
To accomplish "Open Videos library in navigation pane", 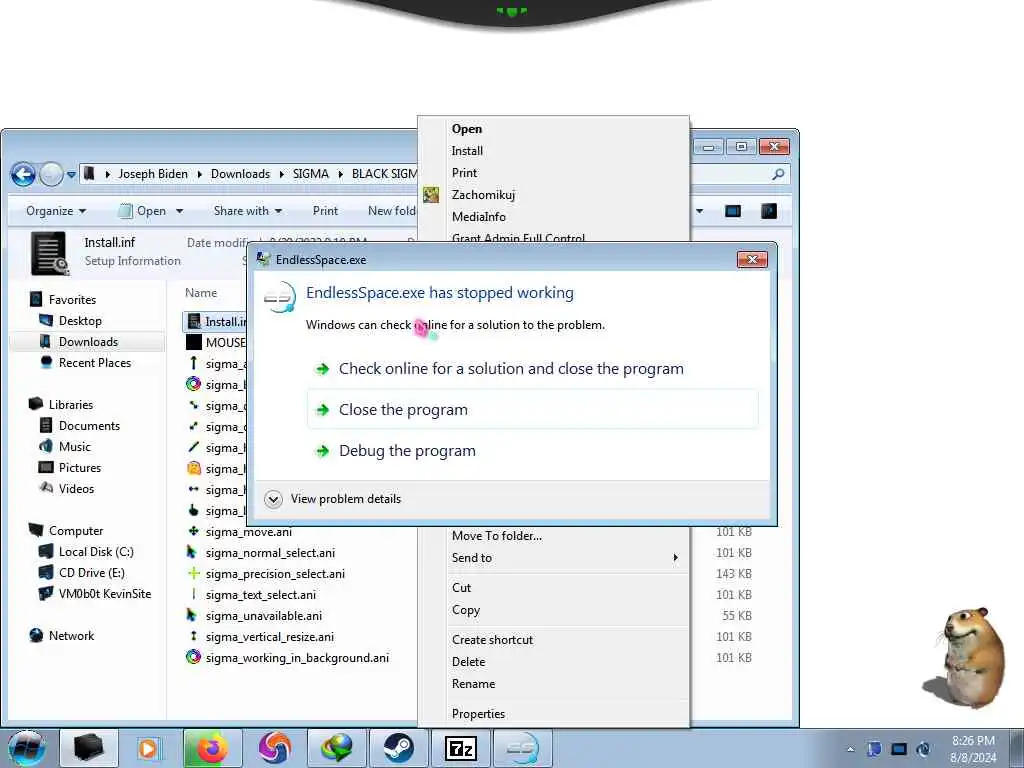I will [76, 488].
